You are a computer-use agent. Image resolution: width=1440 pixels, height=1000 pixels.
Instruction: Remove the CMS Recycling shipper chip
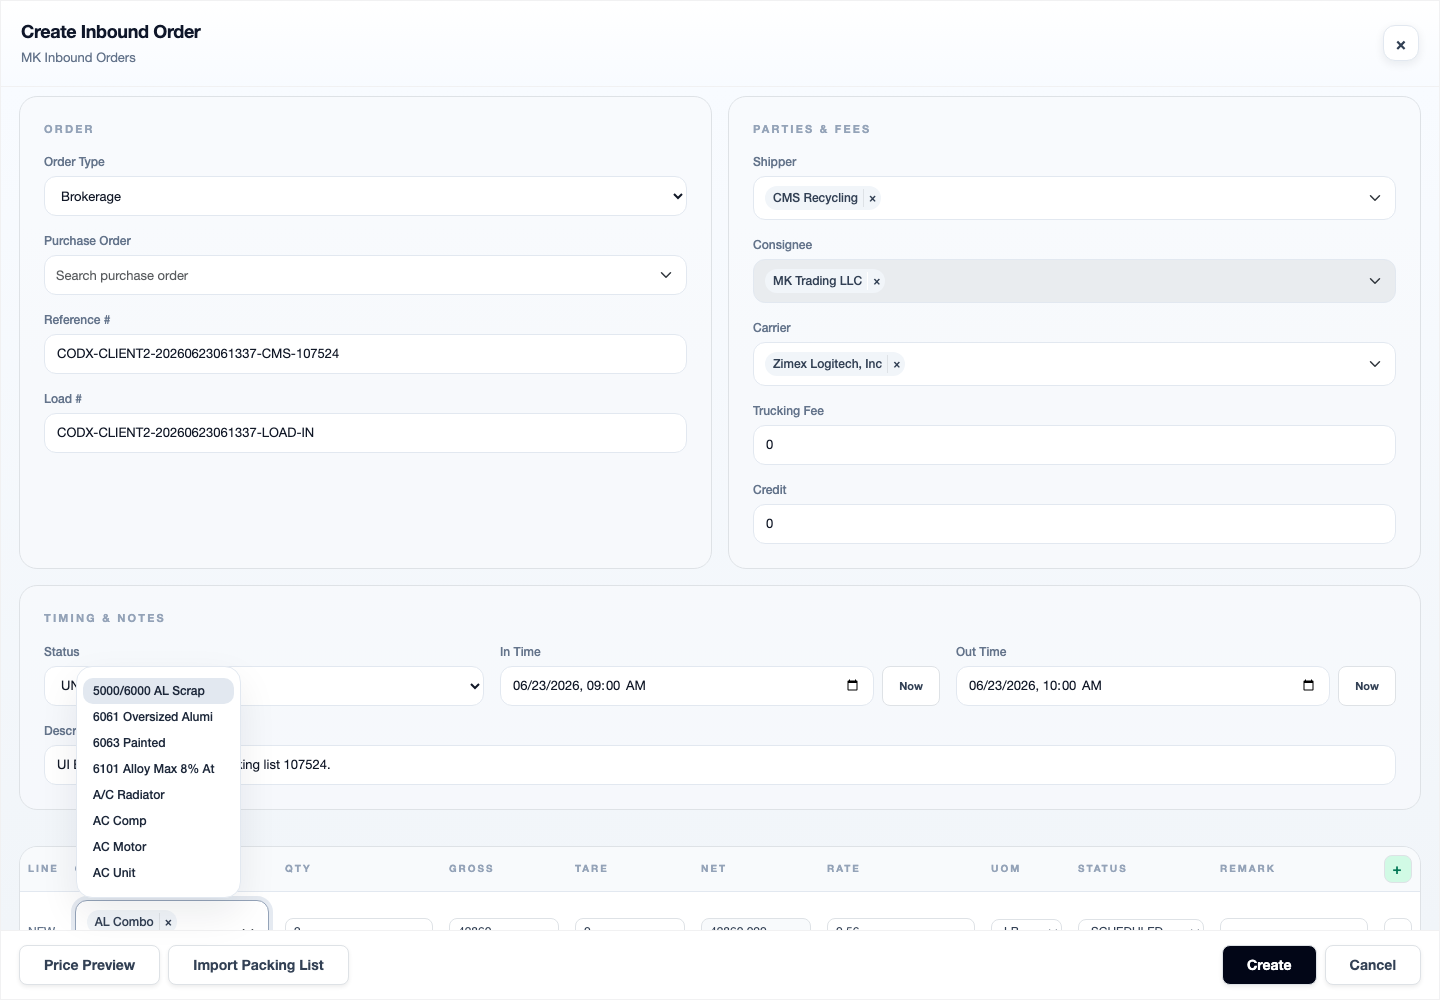[872, 198]
